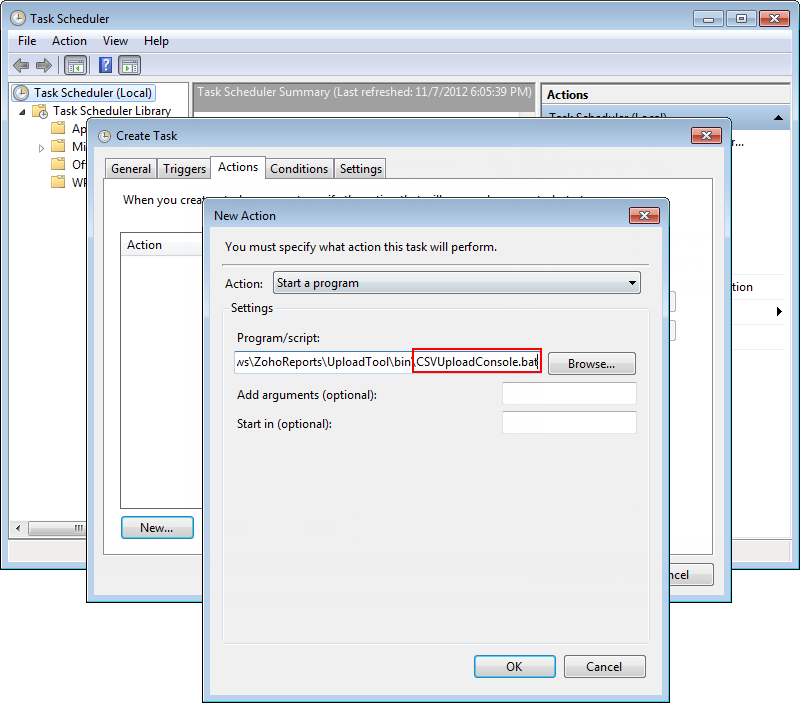Image resolution: width=800 pixels, height=724 pixels.
Task: Expand the Mi folder tree node
Action: [41, 148]
